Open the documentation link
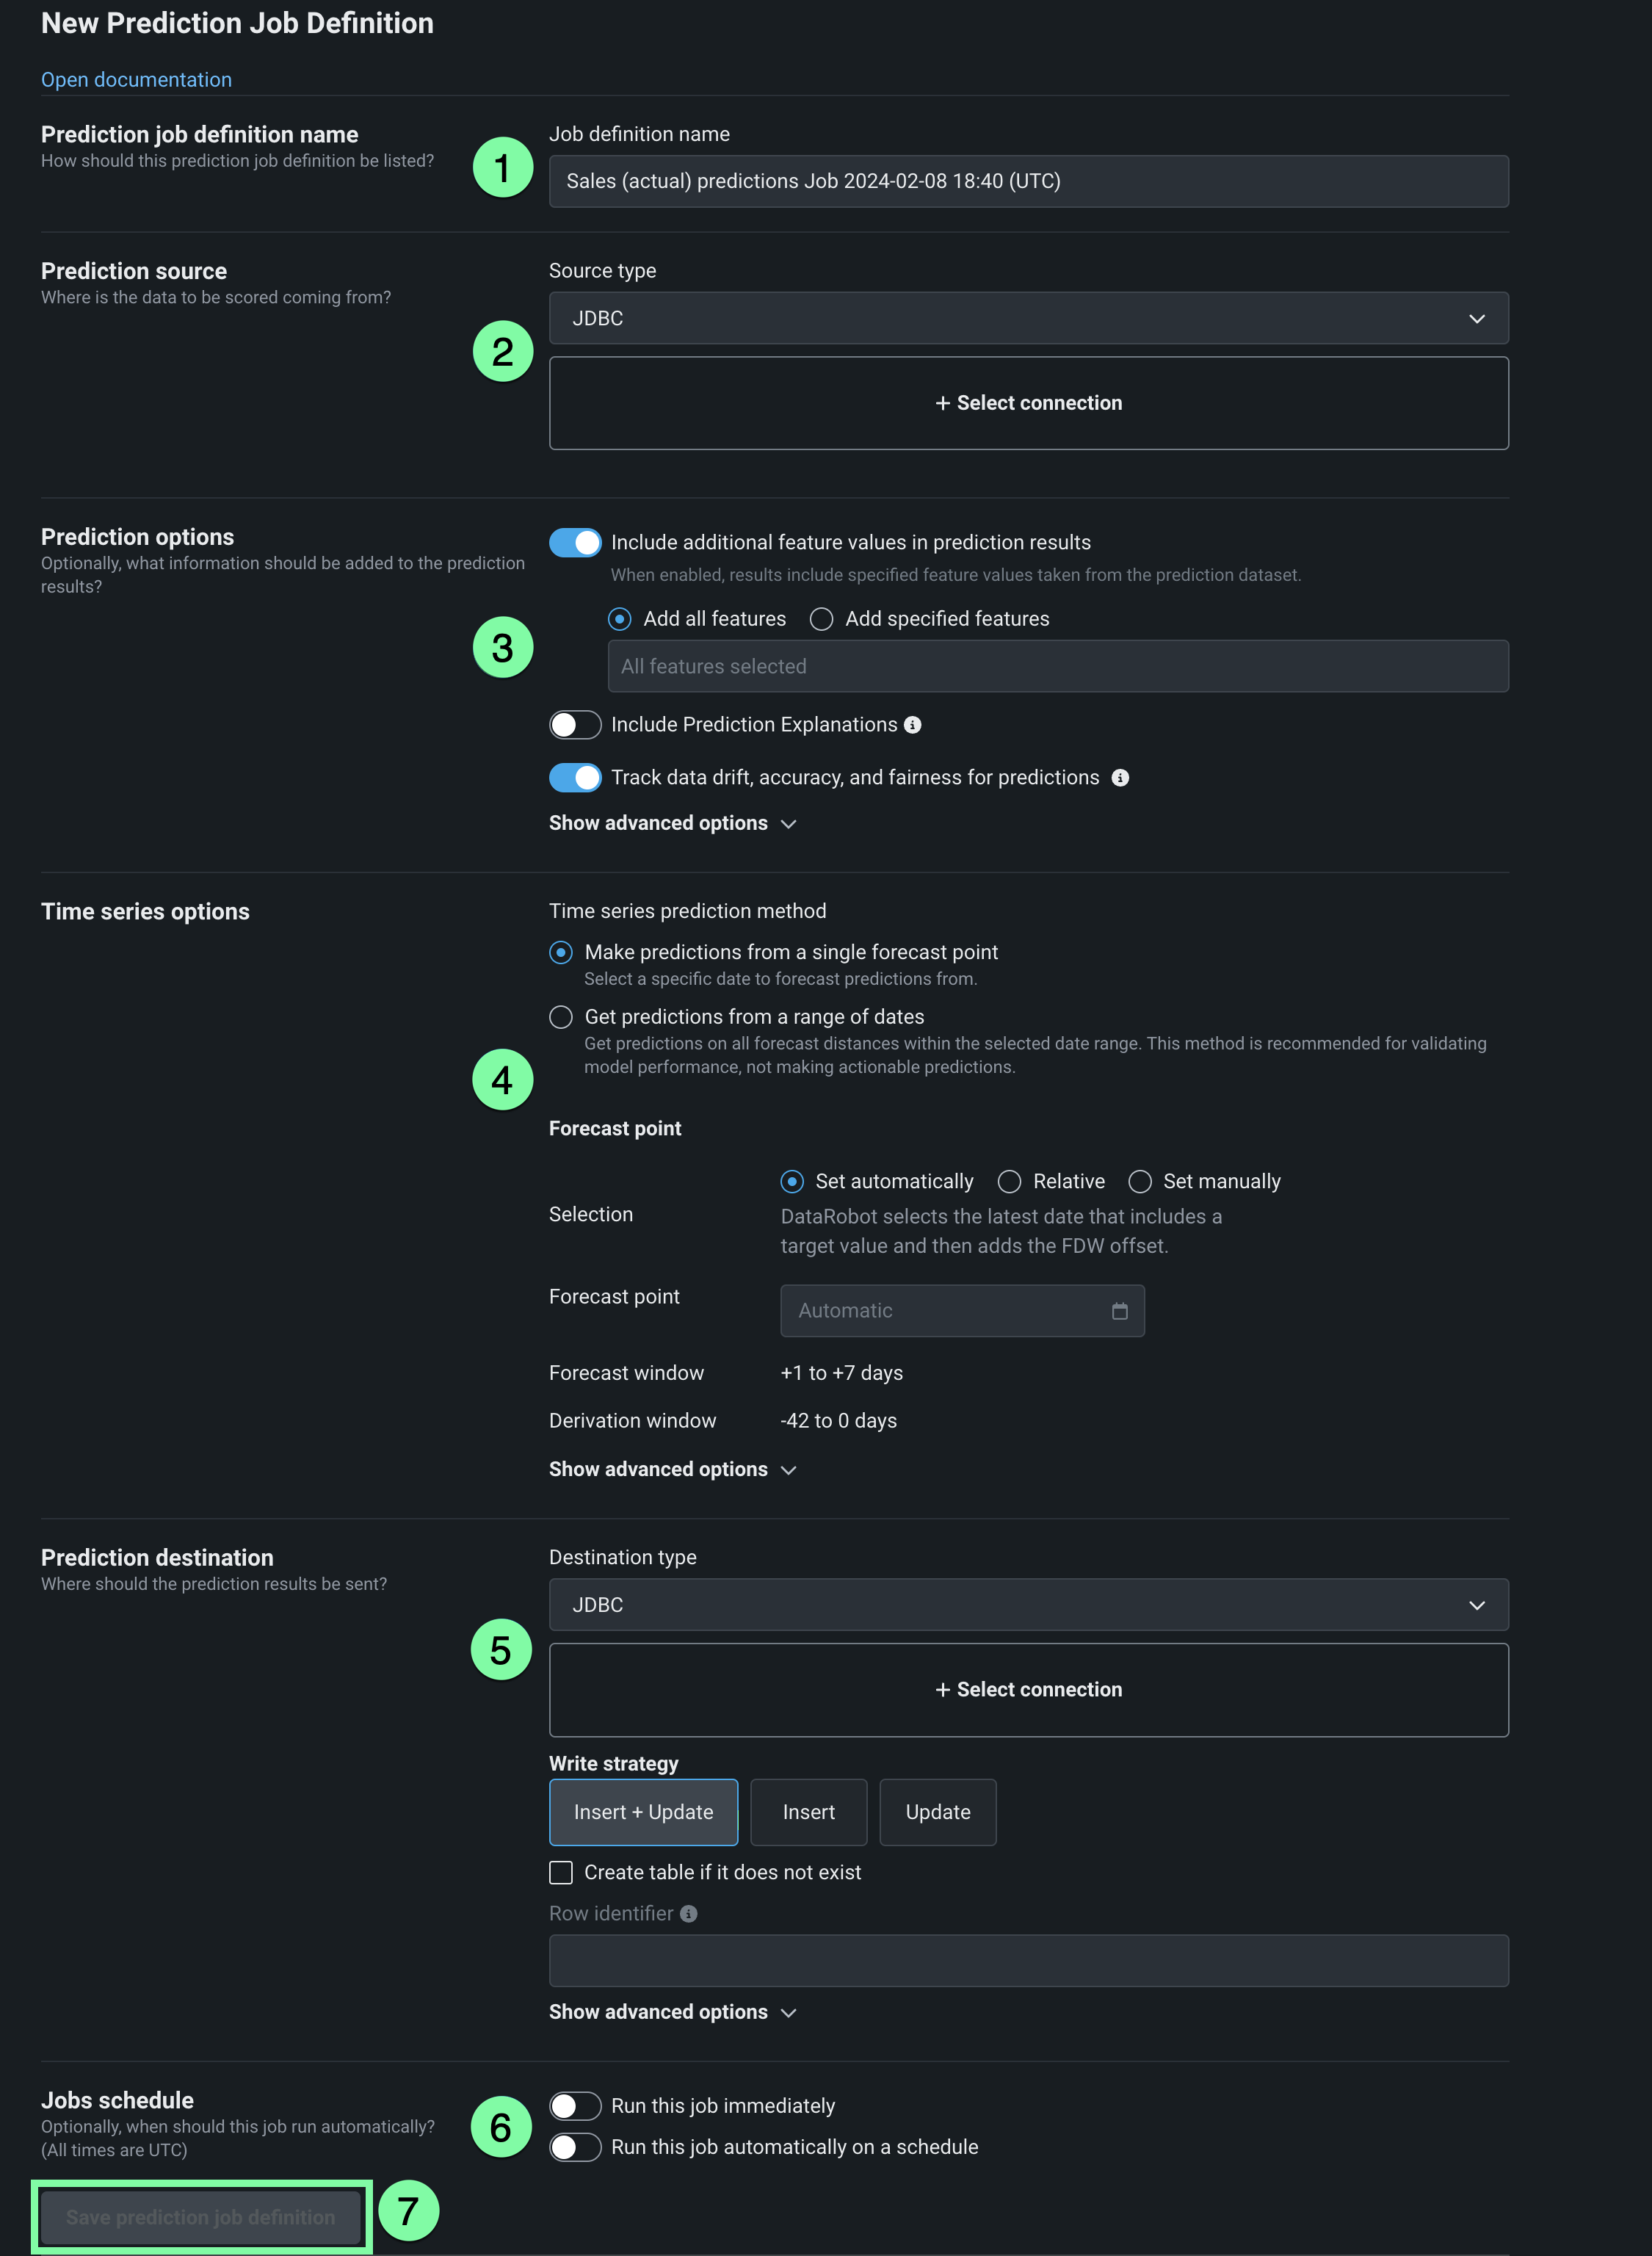Viewport: 1652px width, 2256px height. (x=136, y=80)
